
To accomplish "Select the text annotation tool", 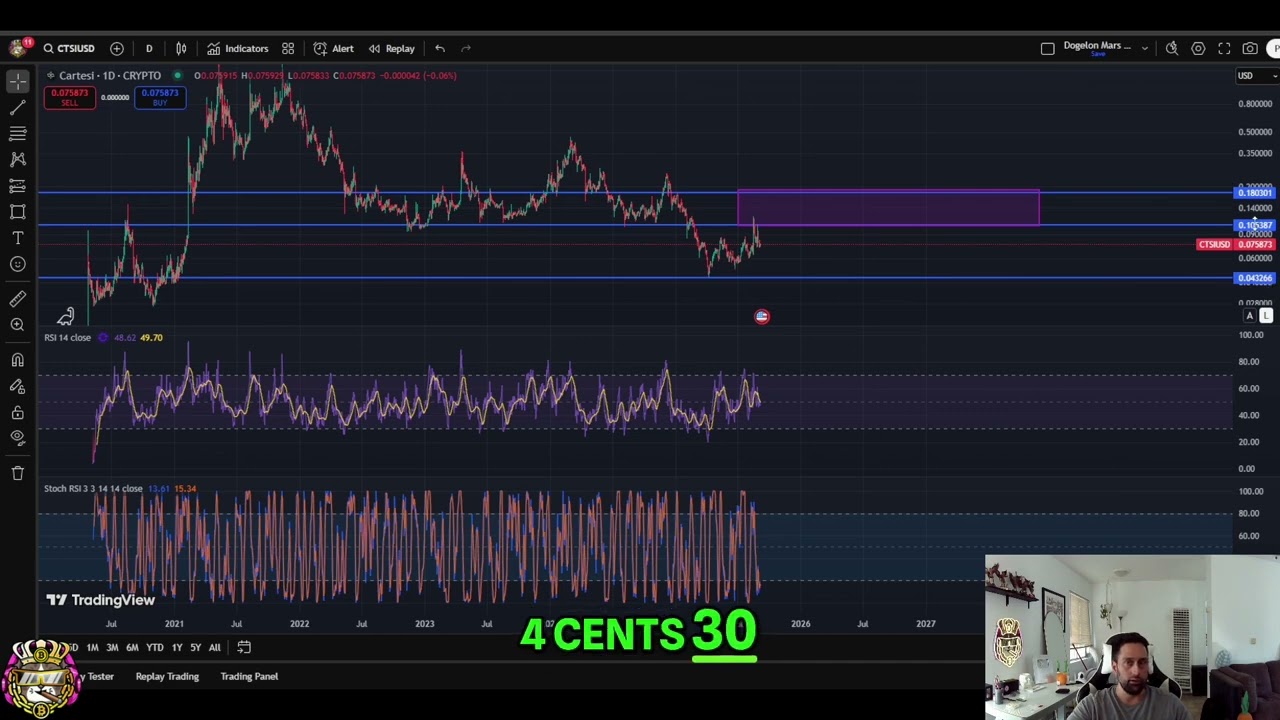I will (x=18, y=238).
